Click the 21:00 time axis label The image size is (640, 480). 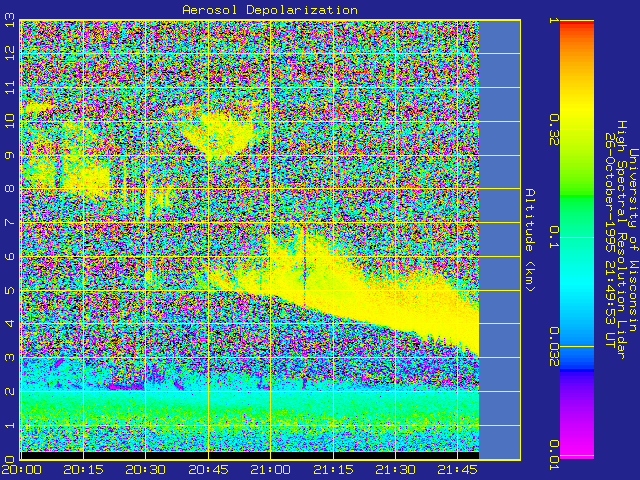[x=271, y=470]
